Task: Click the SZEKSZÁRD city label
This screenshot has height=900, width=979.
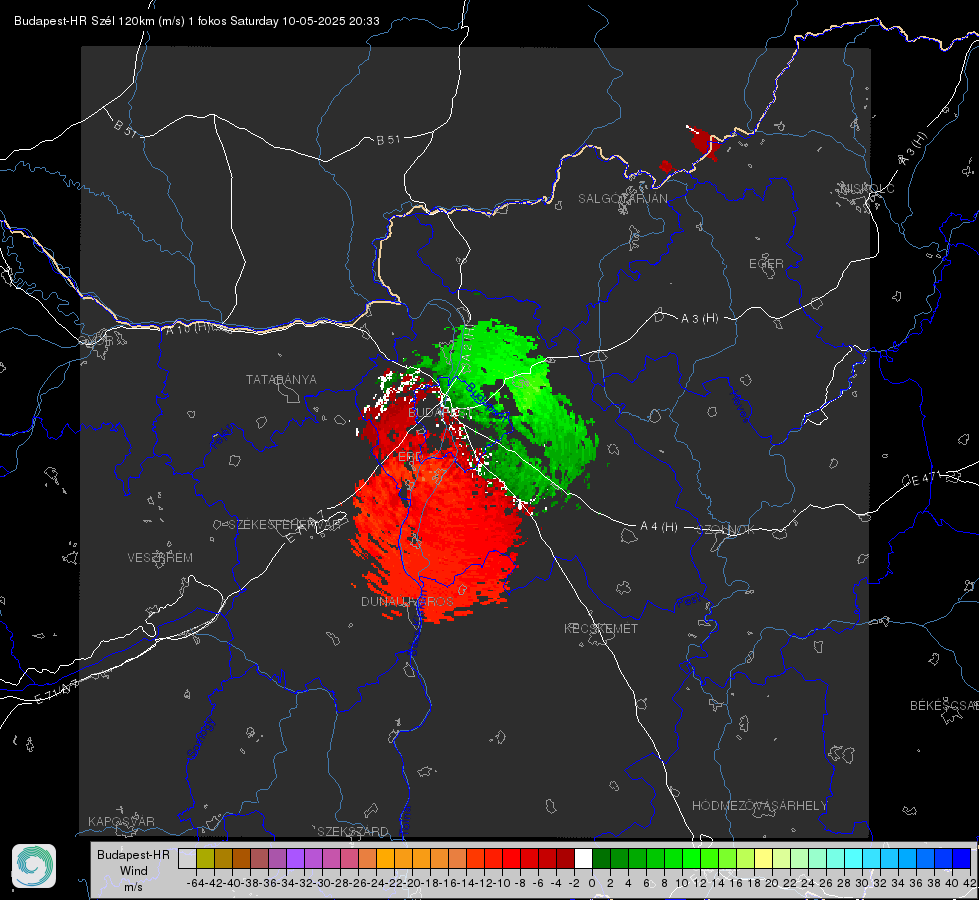Action: pyautogui.click(x=353, y=831)
